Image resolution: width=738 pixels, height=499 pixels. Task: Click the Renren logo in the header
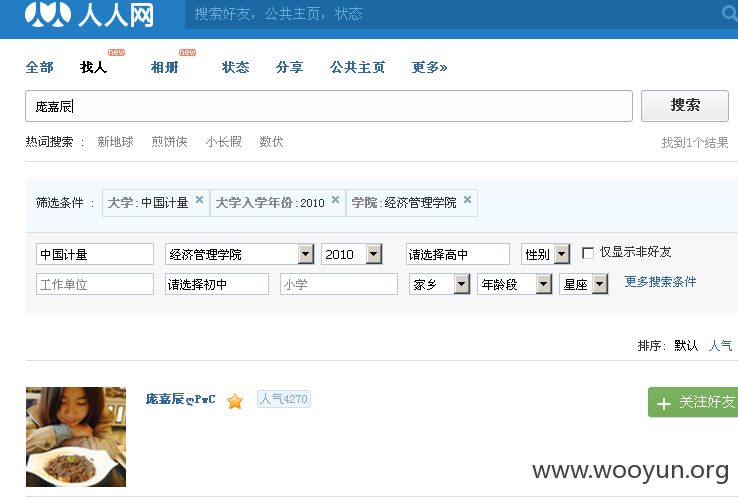[x=89, y=14]
